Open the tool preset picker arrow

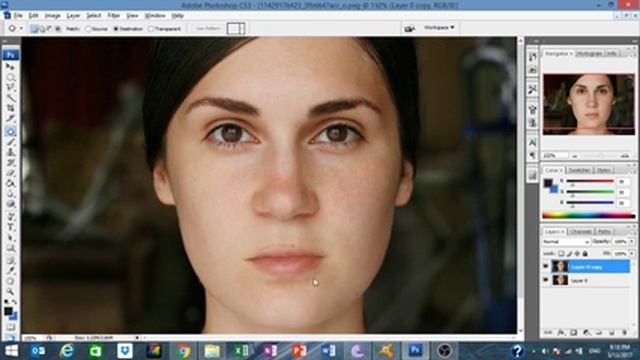21,29
